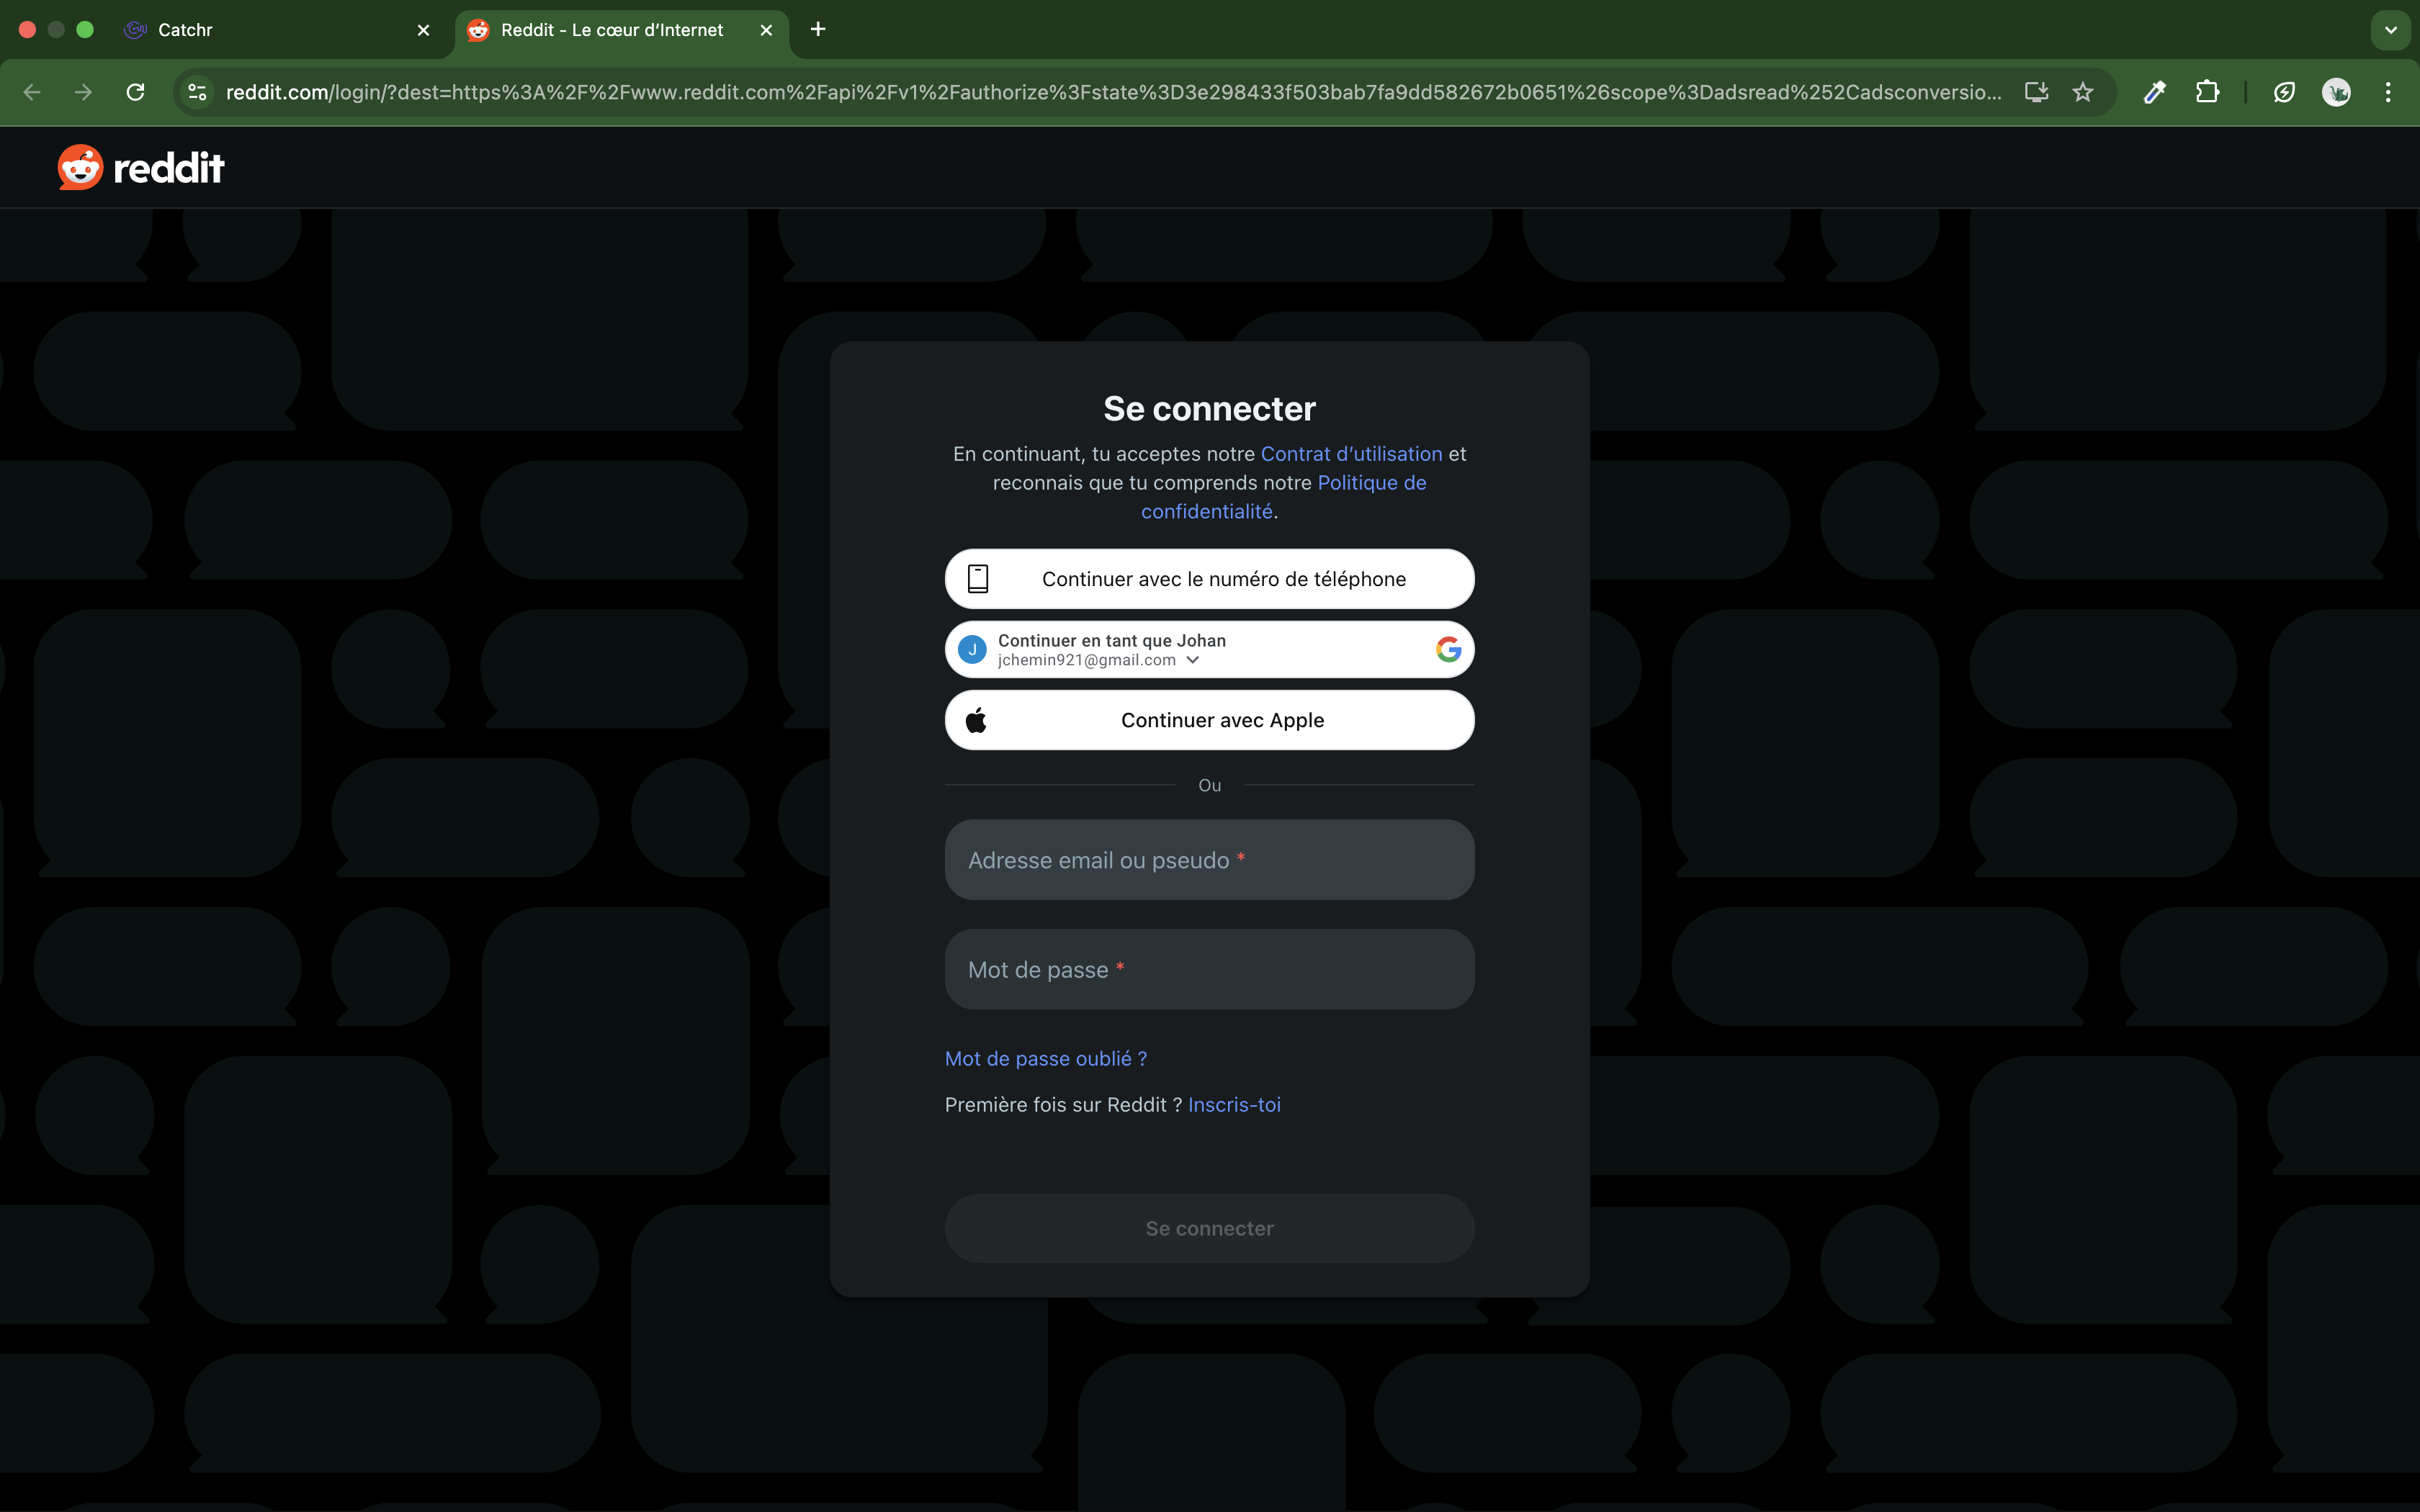The image size is (2420, 1512).
Task: Click the Google logo in sign-in button
Action: 1448,649
